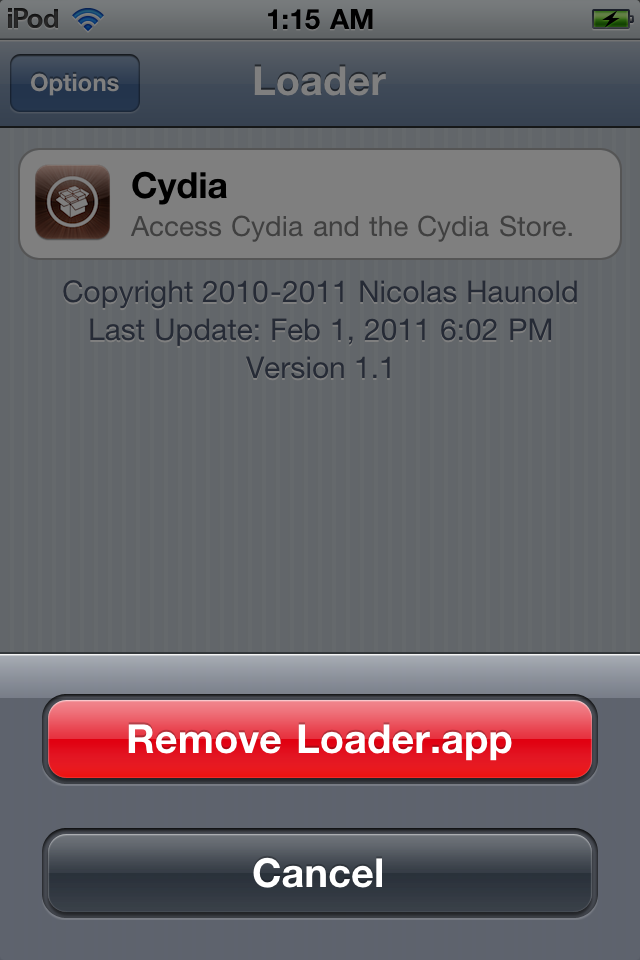Image resolution: width=640 pixels, height=960 pixels.
Task: Click the gap between Remove and Cancel buttons
Action: coord(320,806)
